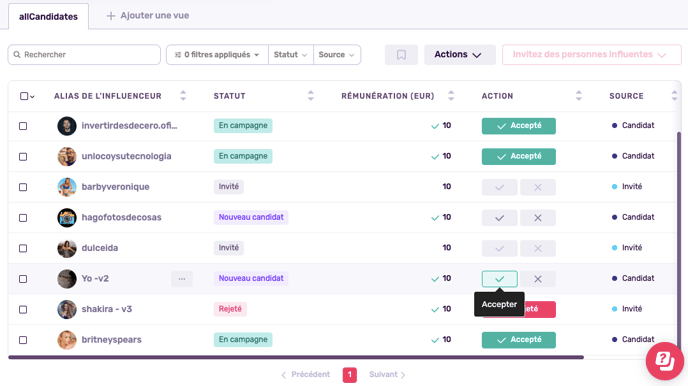688x386 pixels.
Task: Click dulceida accept checkmark icon
Action: [x=499, y=248]
